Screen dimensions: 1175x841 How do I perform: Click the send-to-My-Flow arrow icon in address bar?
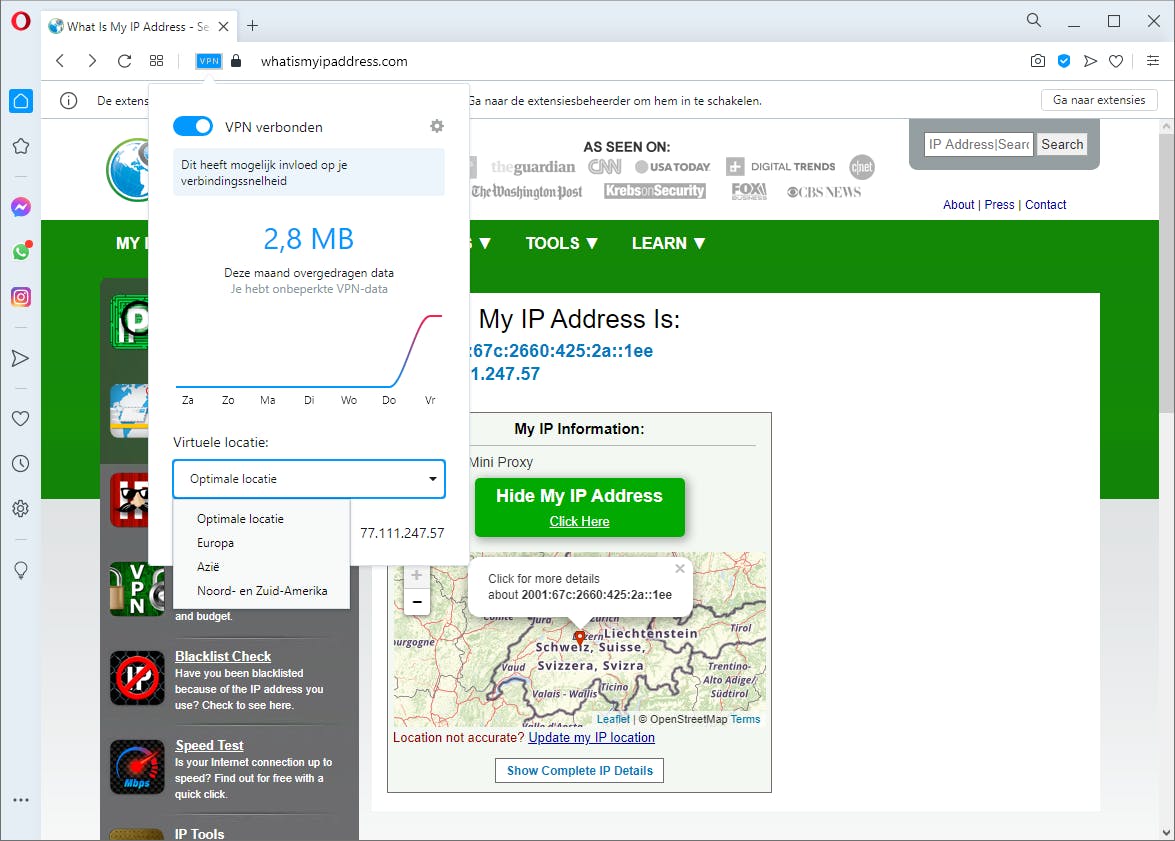point(1090,61)
